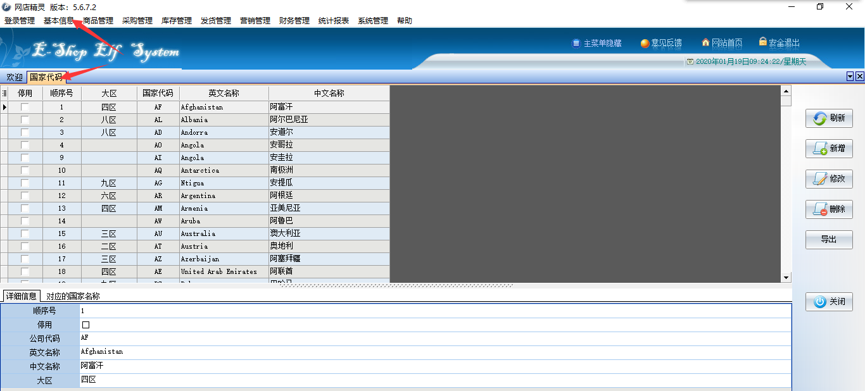
Task: Click the 主菜单隐藏 icon in header
Action: tap(576, 43)
